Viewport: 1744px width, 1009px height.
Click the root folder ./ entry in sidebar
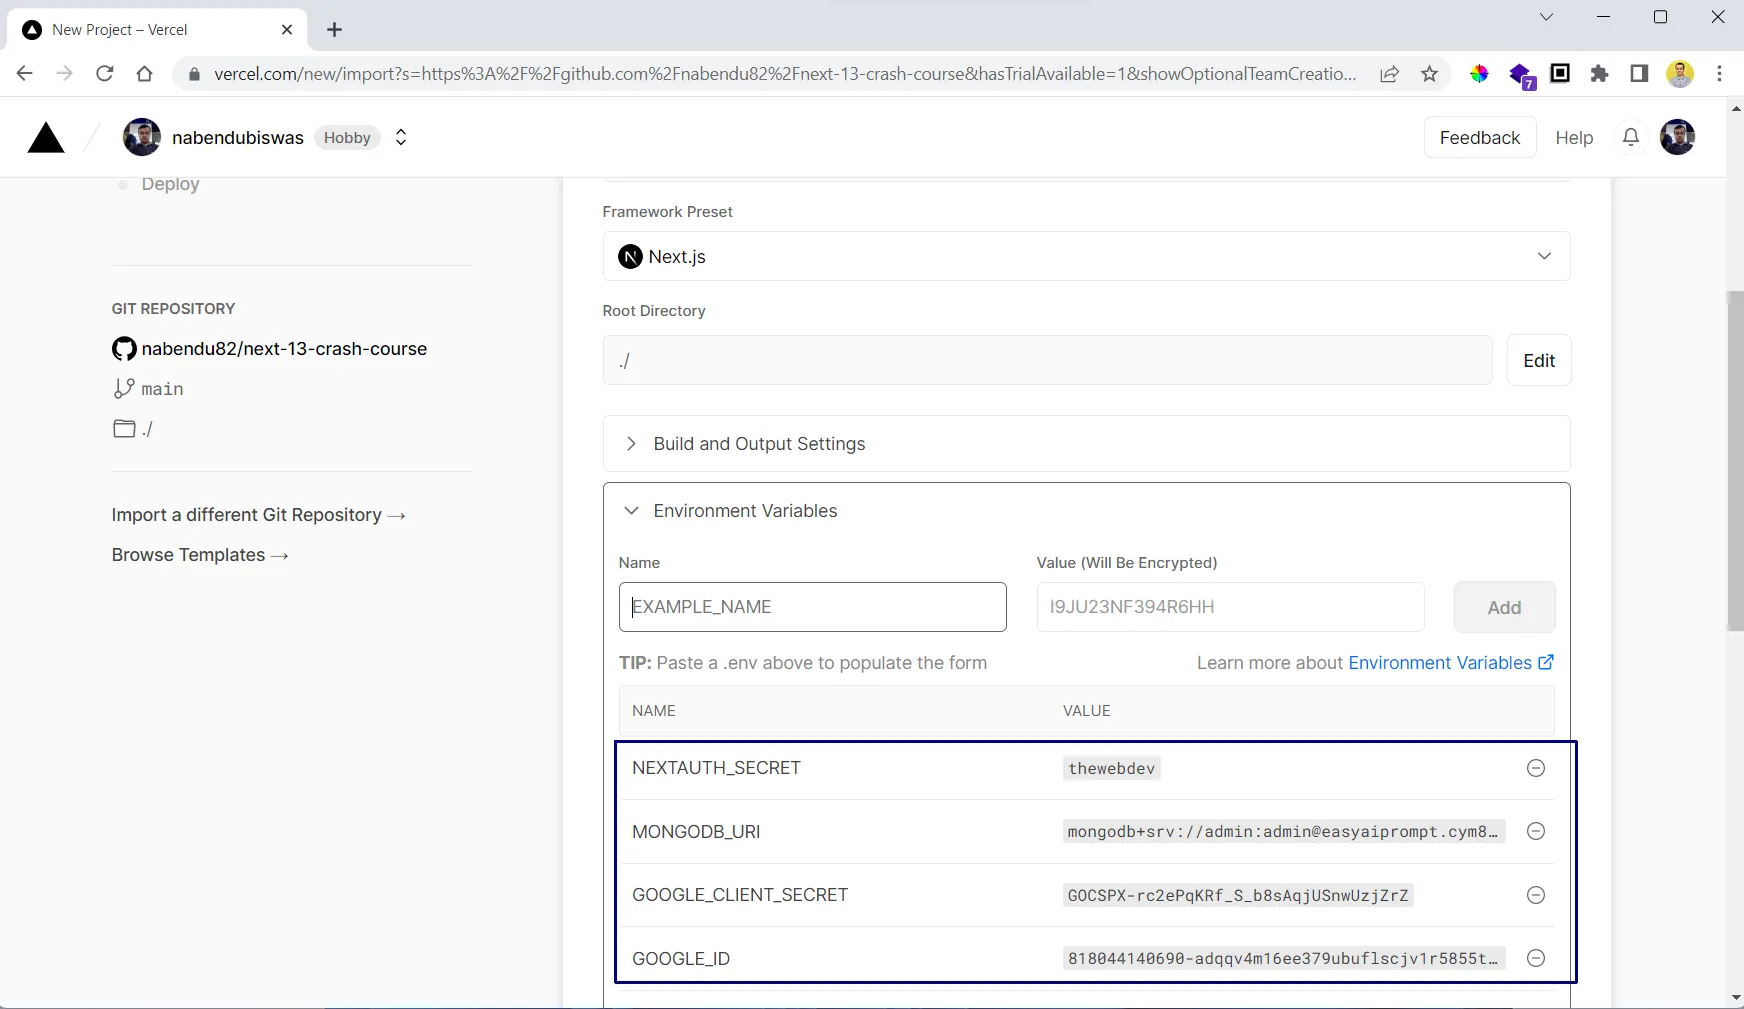(133, 429)
